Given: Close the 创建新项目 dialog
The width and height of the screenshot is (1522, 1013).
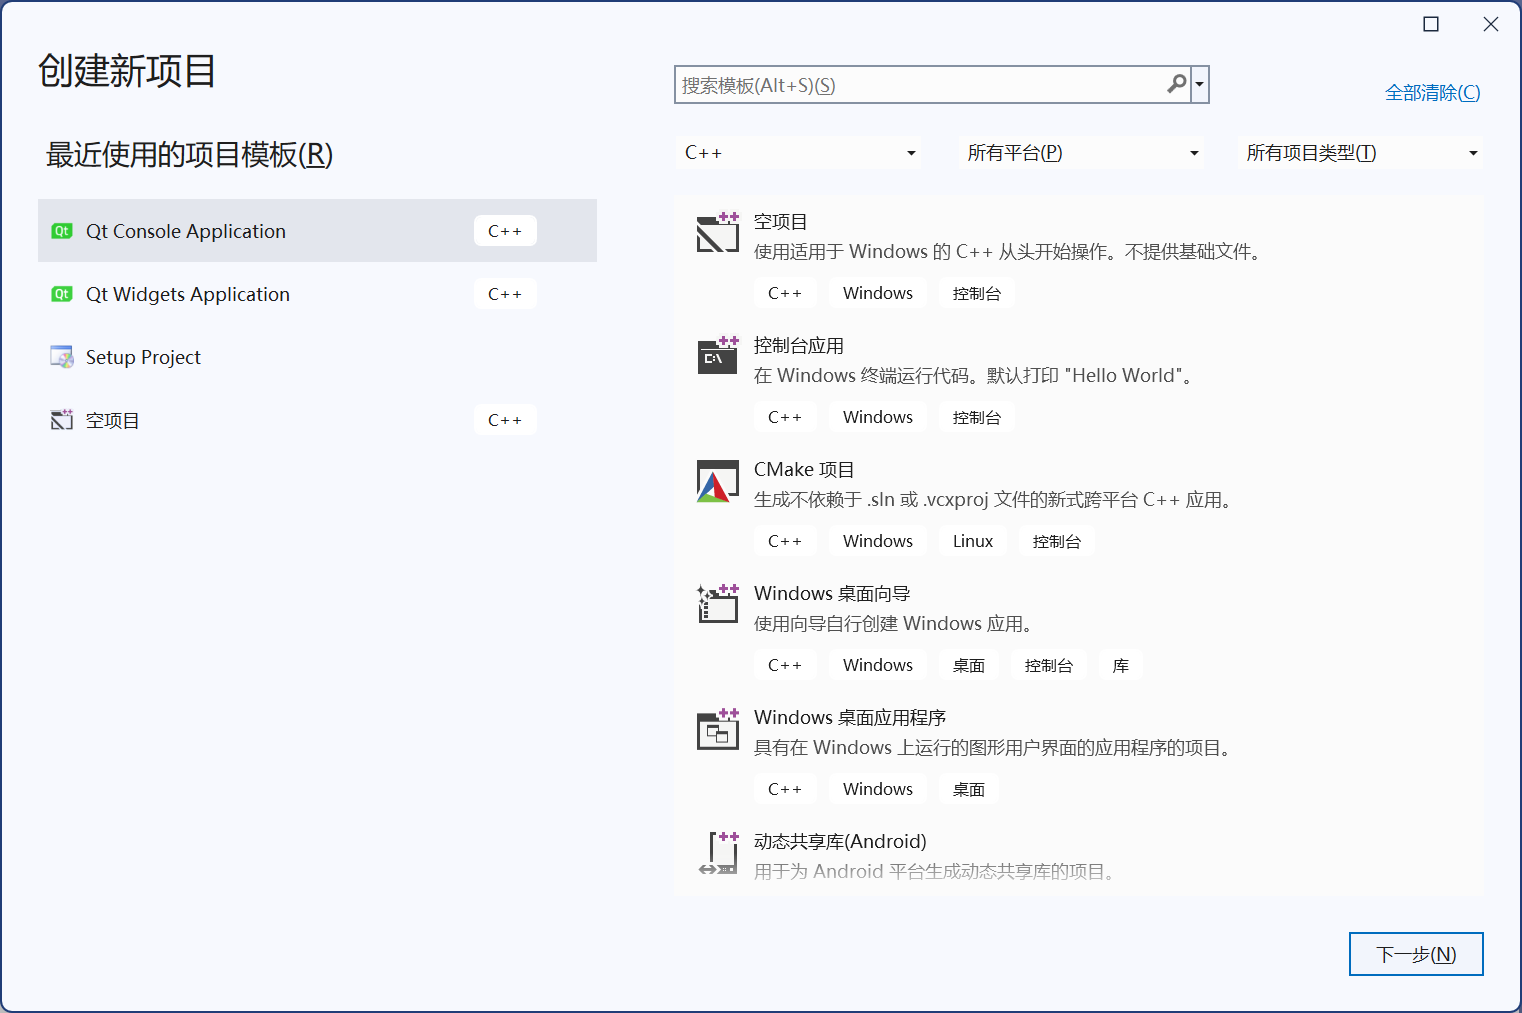Looking at the screenshot, I should [1491, 24].
